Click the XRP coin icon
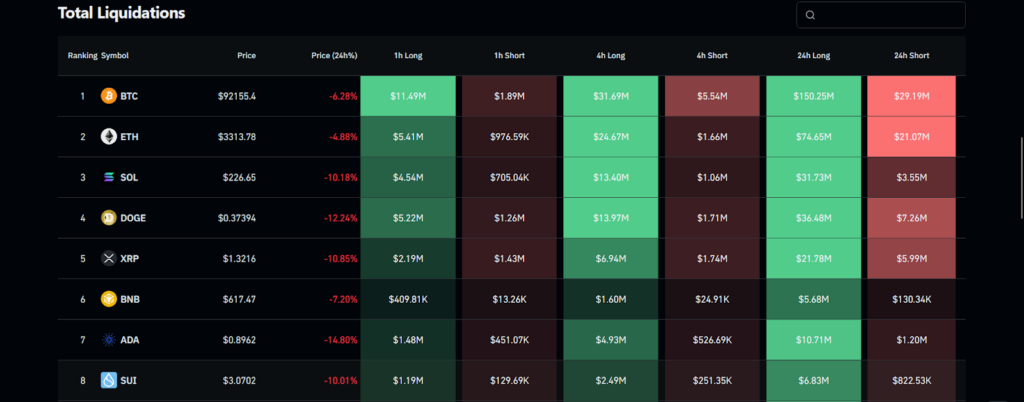Image resolution: width=1024 pixels, height=402 pixels. [x=108, y=258]
